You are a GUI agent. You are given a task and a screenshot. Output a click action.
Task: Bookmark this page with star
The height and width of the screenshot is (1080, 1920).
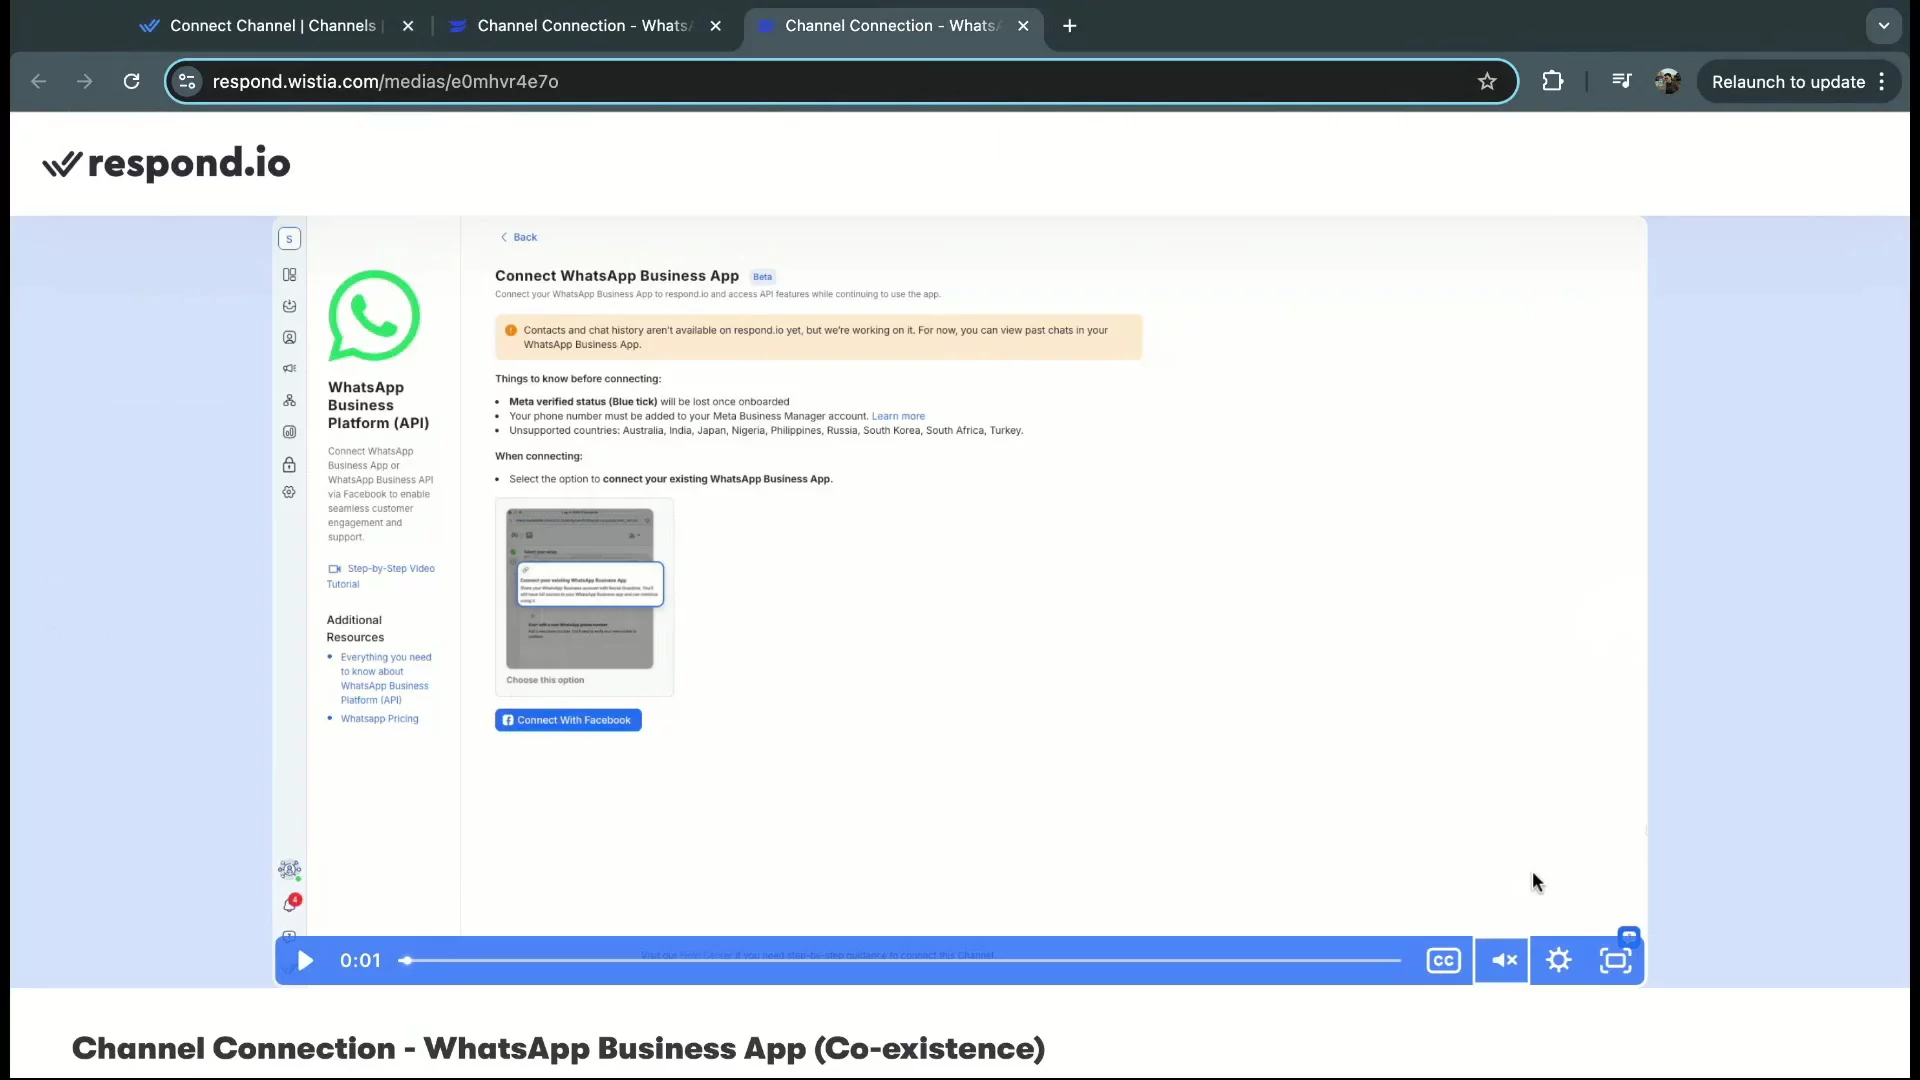pyautogui.click(x=1487, y=82)
